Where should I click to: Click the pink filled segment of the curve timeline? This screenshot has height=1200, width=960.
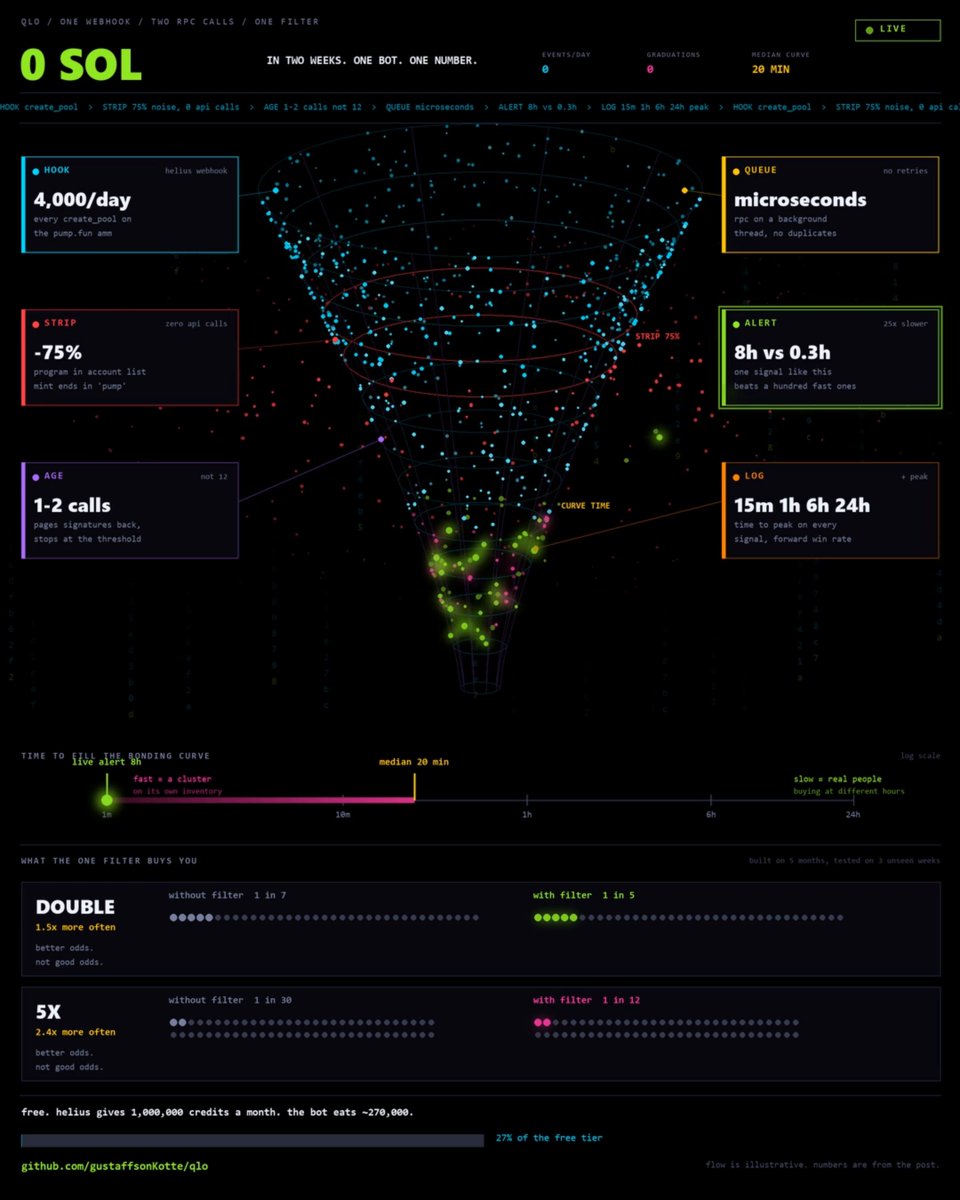click(262, 800)
